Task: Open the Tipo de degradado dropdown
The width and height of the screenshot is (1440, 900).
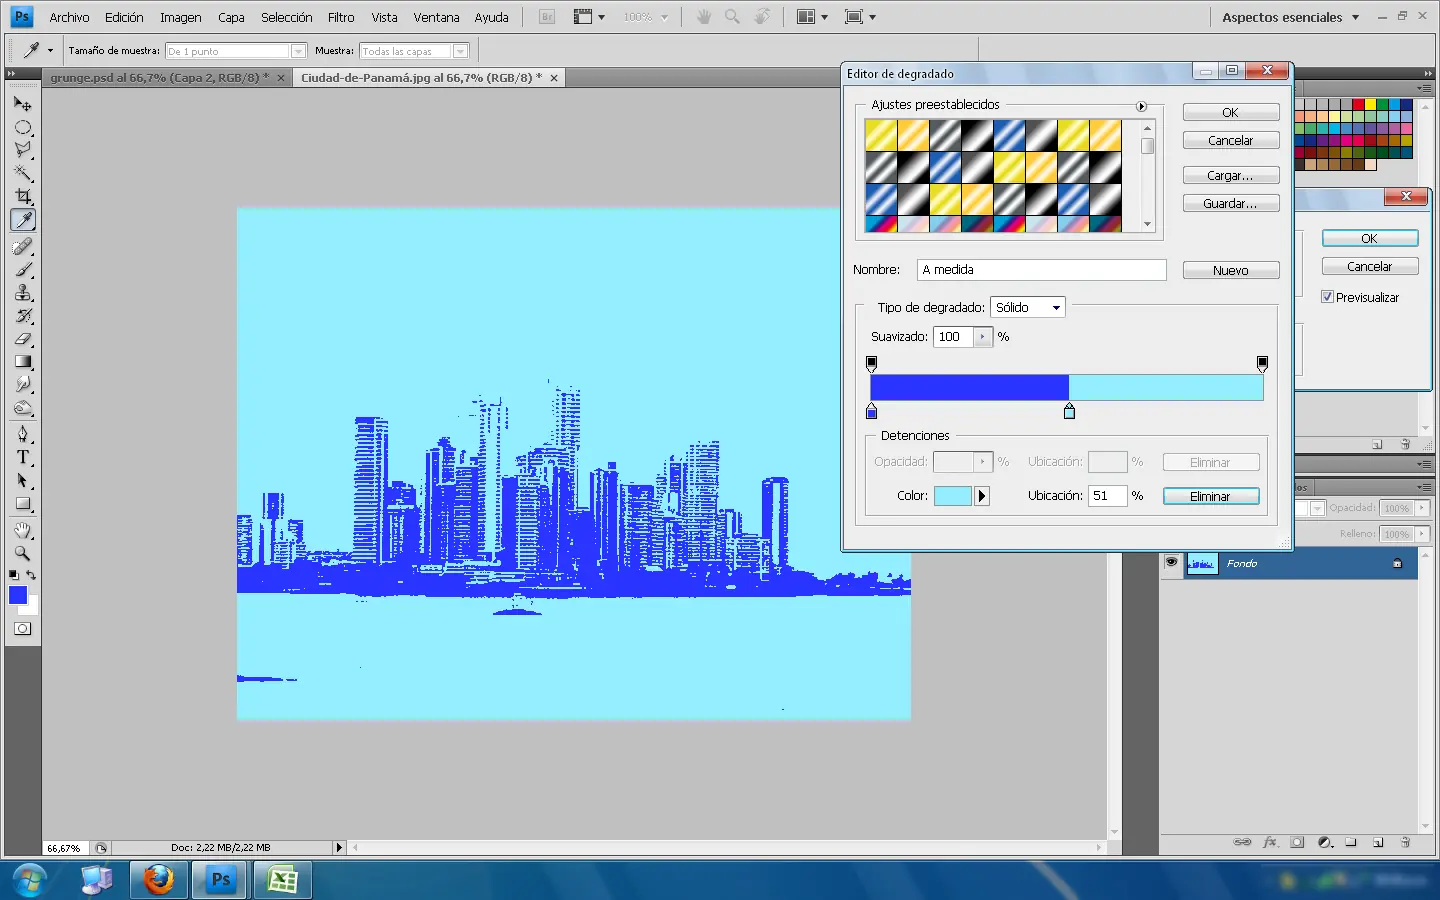Action: tap(1027, 308)
